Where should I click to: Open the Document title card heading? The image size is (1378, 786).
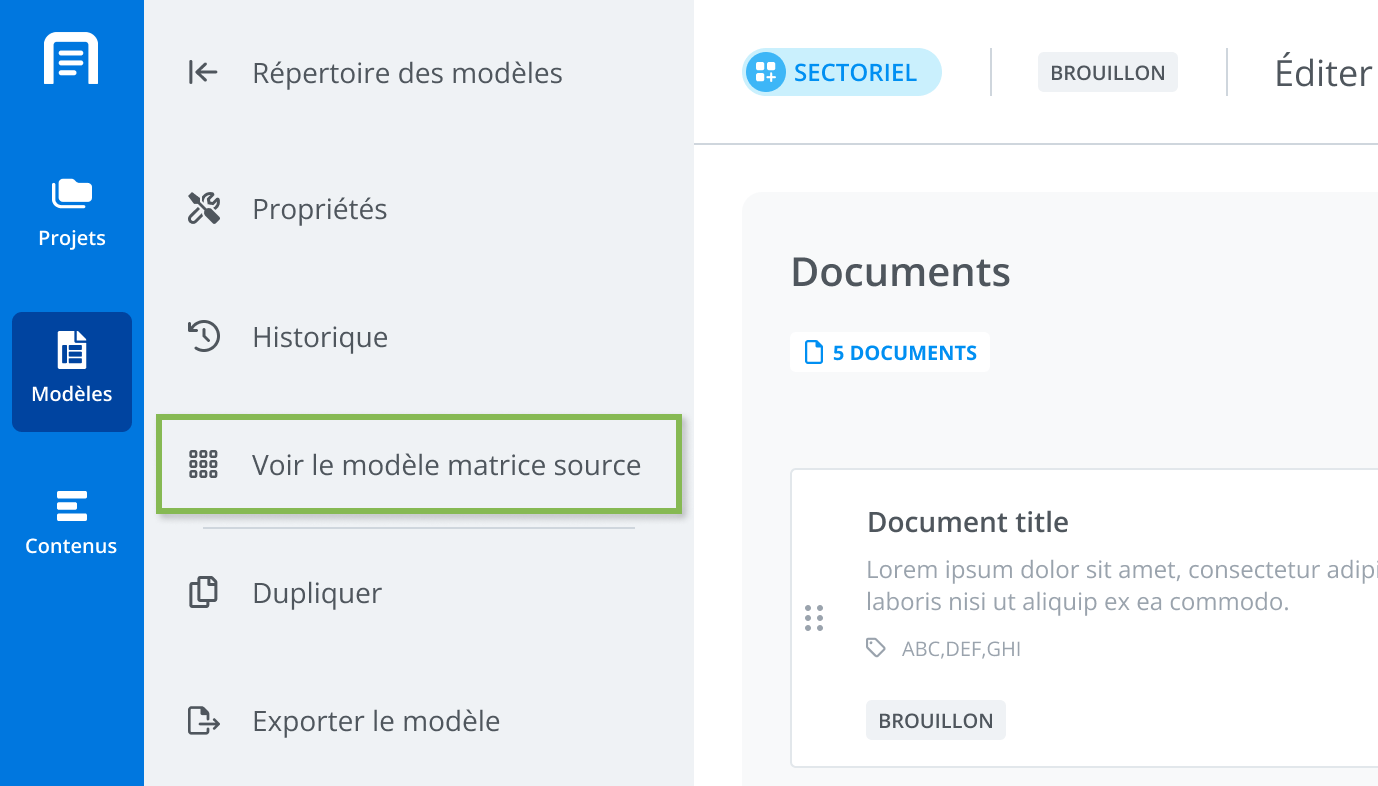pos(968,522)
